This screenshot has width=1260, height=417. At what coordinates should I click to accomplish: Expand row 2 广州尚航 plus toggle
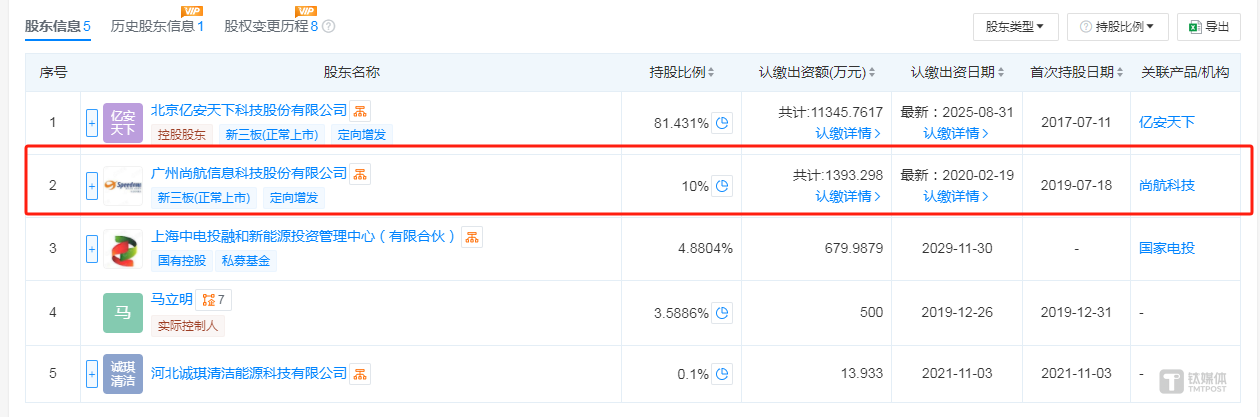pos(92,186)
